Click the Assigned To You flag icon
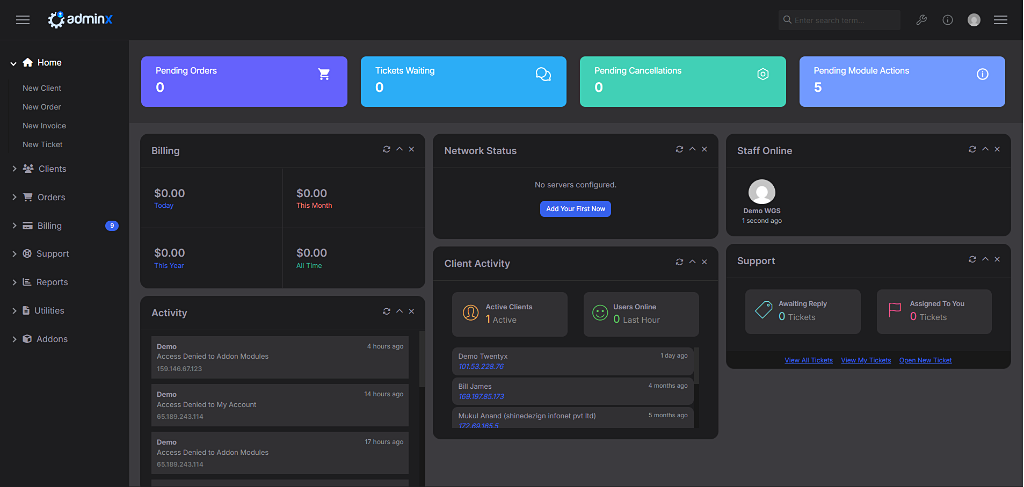1024x487 pixels. coord(894,310)
